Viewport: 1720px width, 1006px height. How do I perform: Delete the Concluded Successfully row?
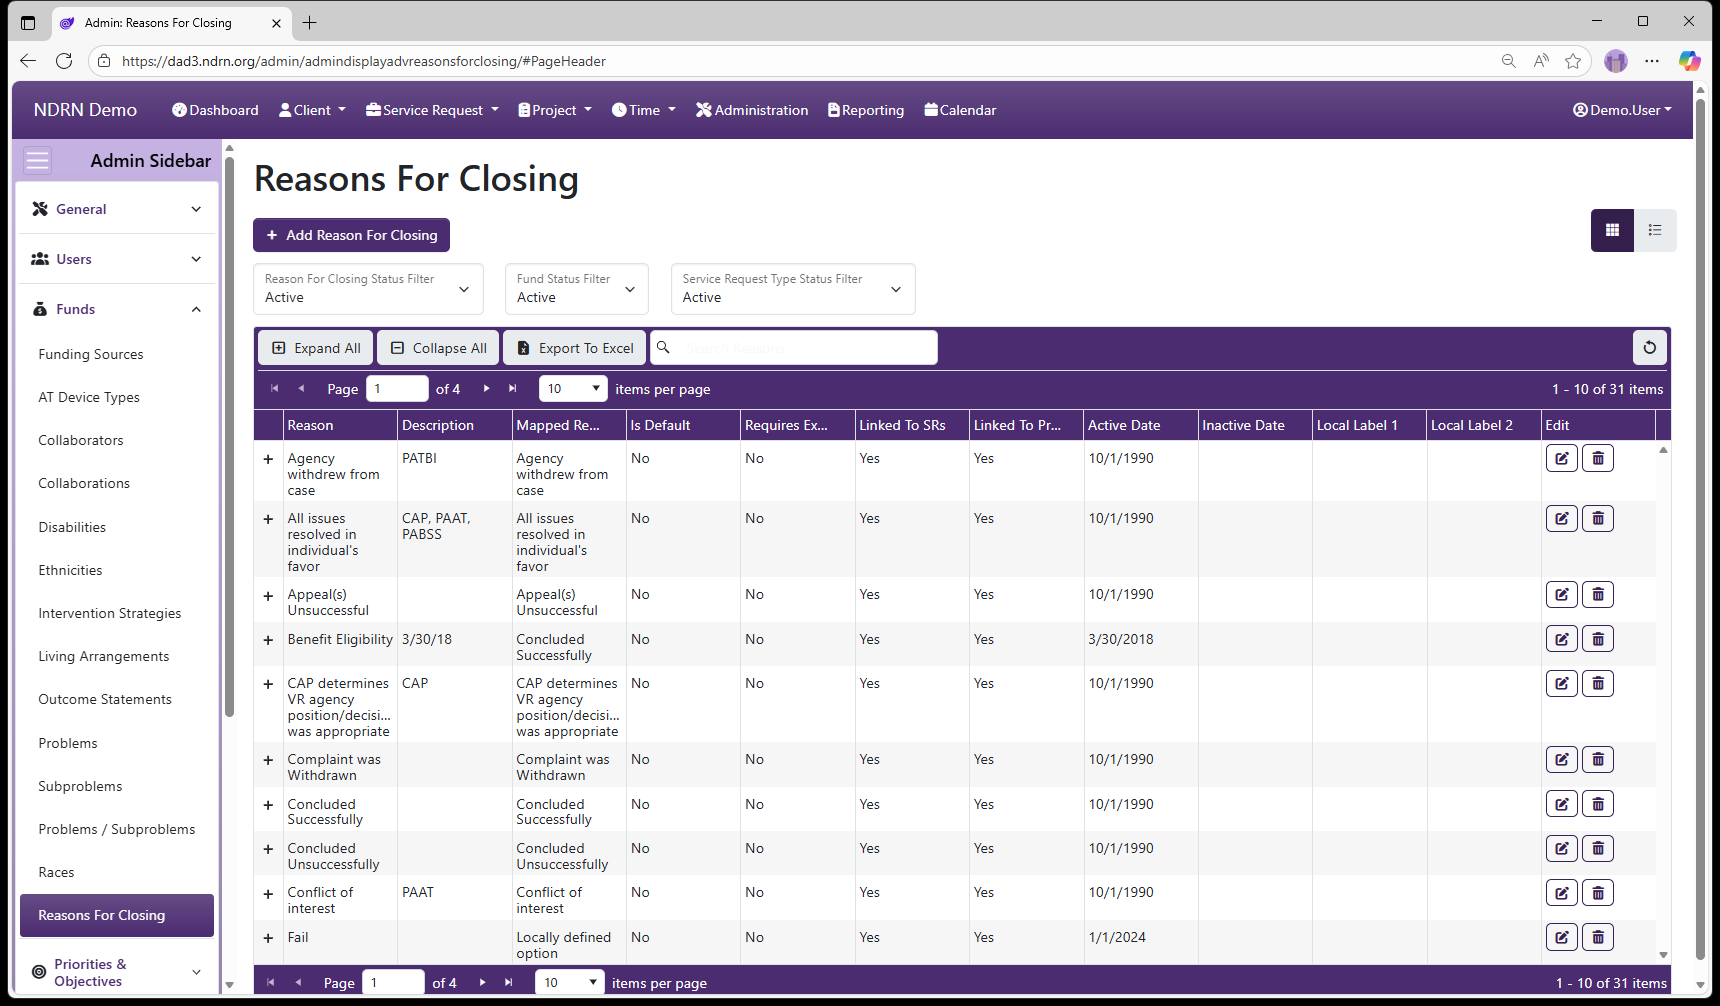tap(1597, 804)
